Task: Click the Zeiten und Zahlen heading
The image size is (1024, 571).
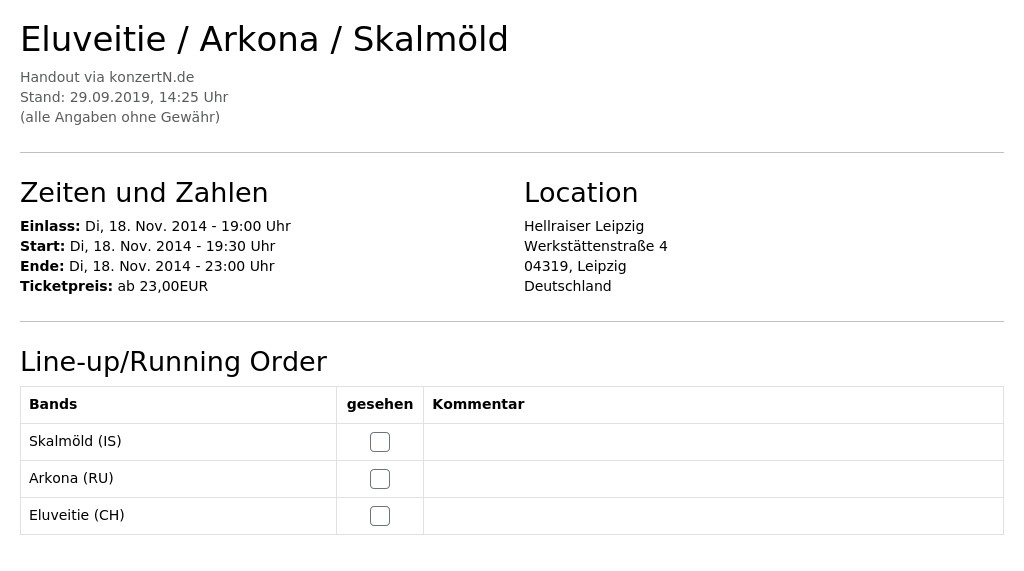Action: (x=144, y=193)
